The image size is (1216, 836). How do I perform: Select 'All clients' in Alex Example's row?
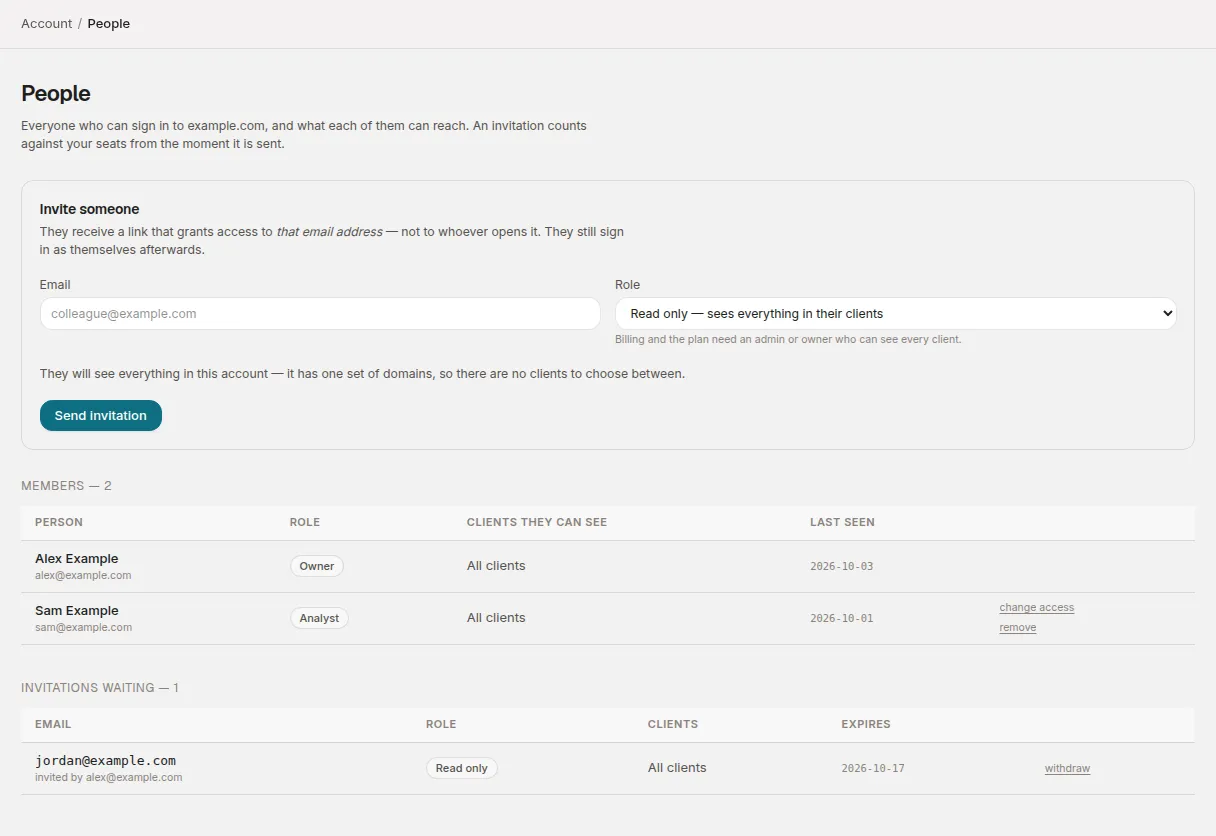tap(496, 566)
